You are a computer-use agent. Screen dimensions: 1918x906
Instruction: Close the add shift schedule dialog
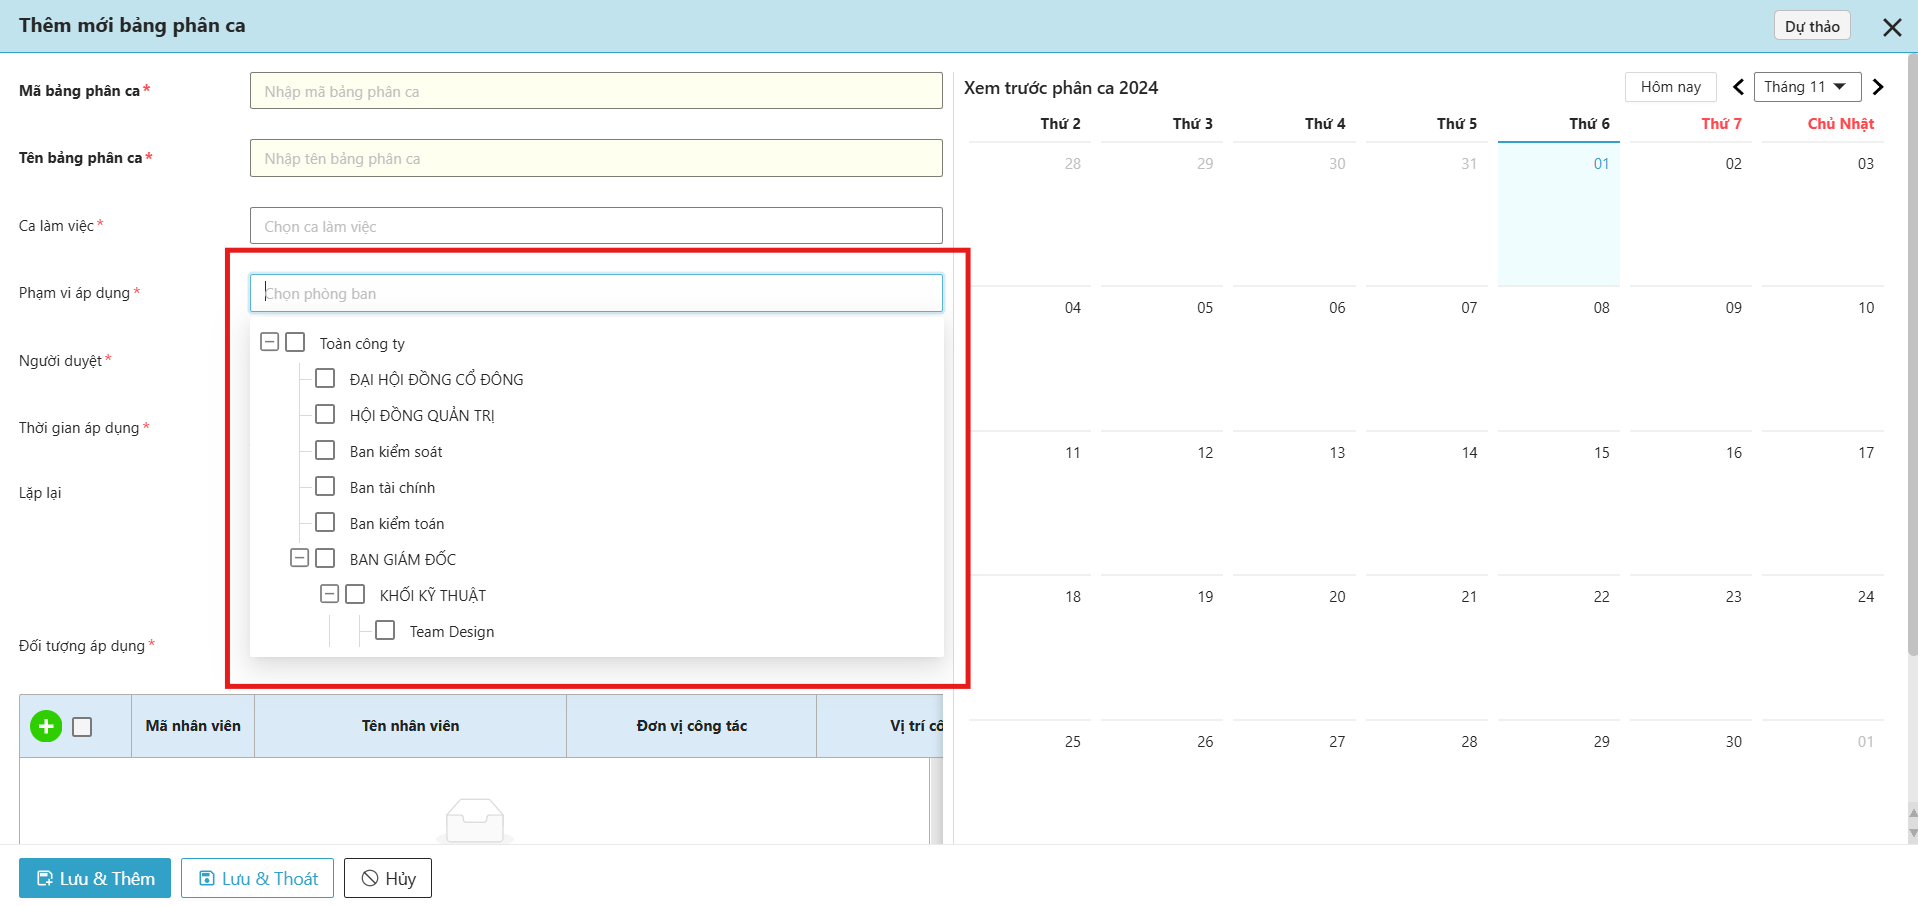pos(1892,27)
